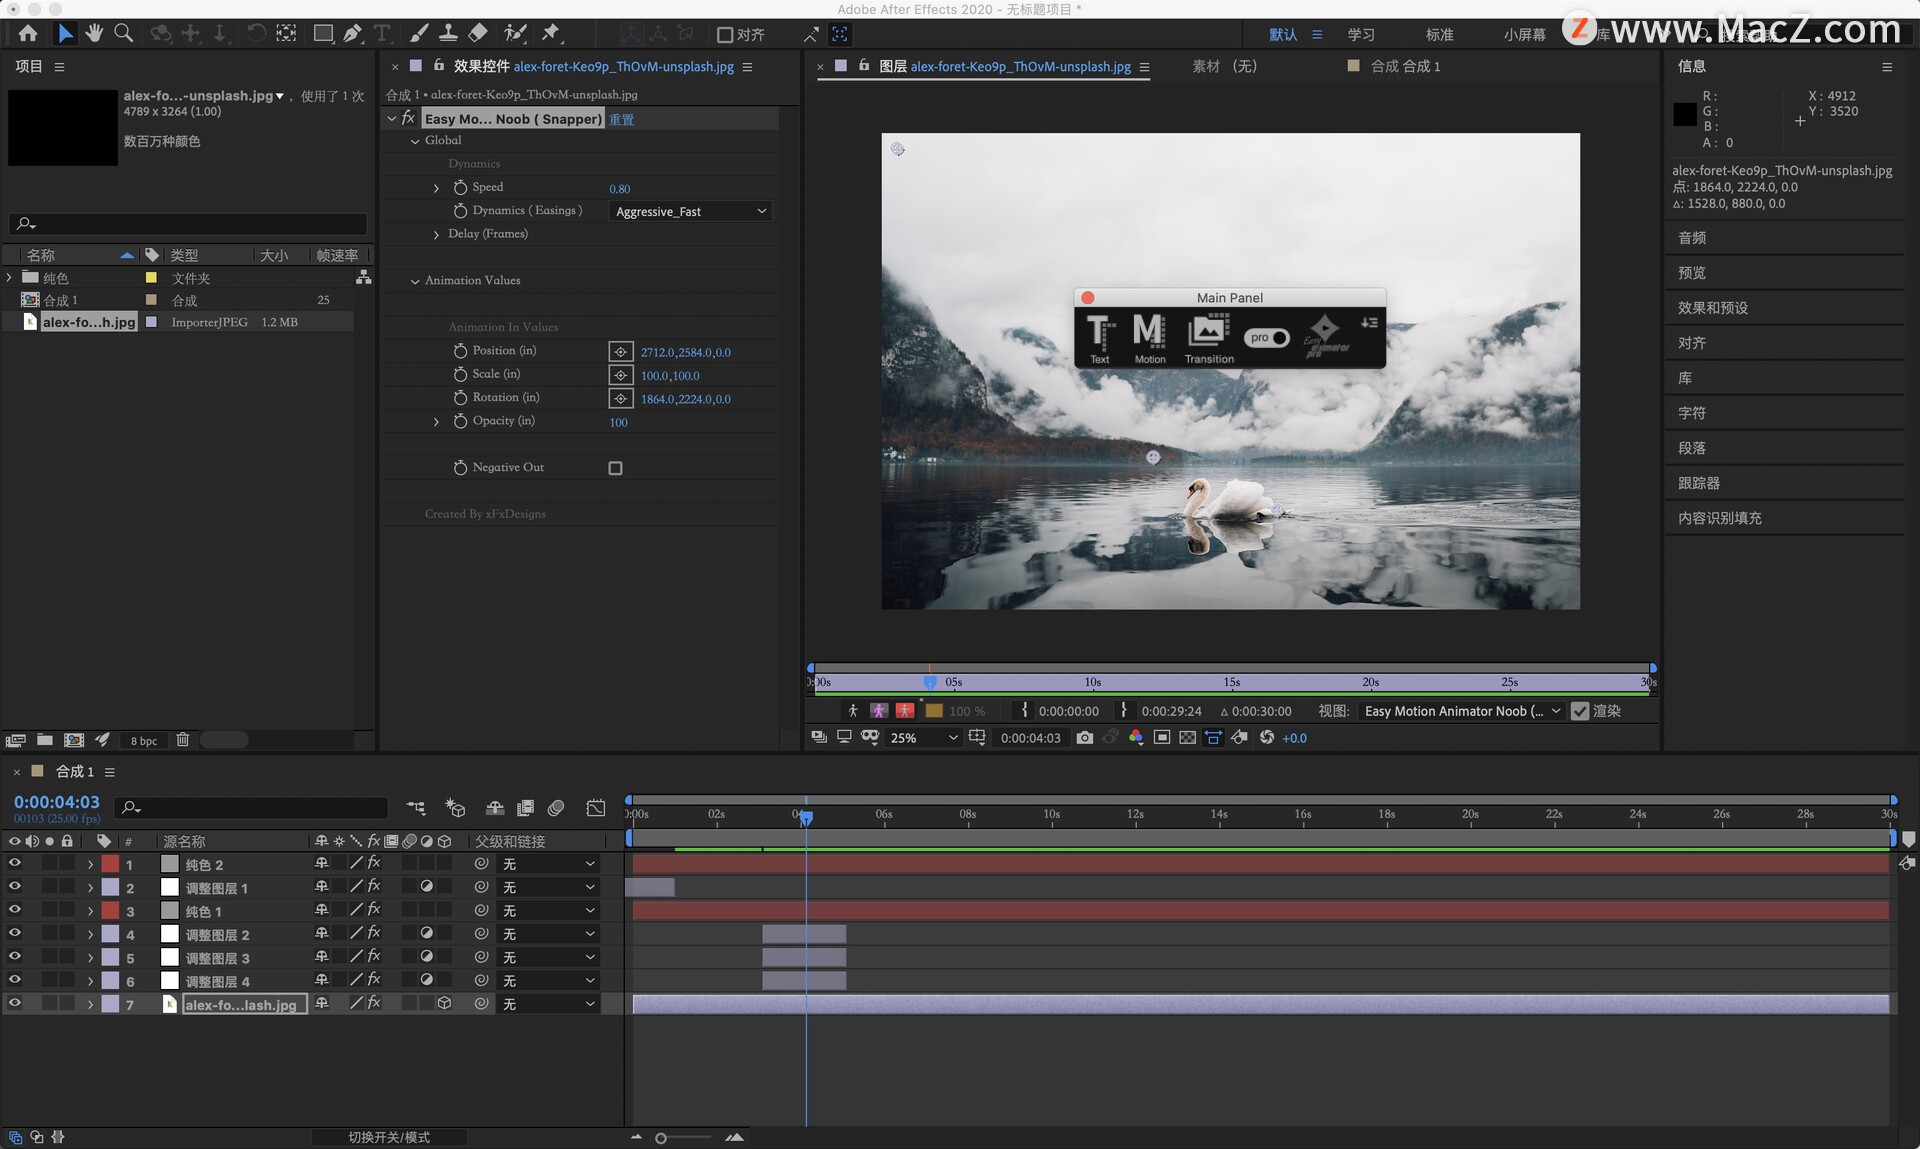Switch to the 默认 workspace
The image size is (1920, 1149).
(x=1283, y=35)
